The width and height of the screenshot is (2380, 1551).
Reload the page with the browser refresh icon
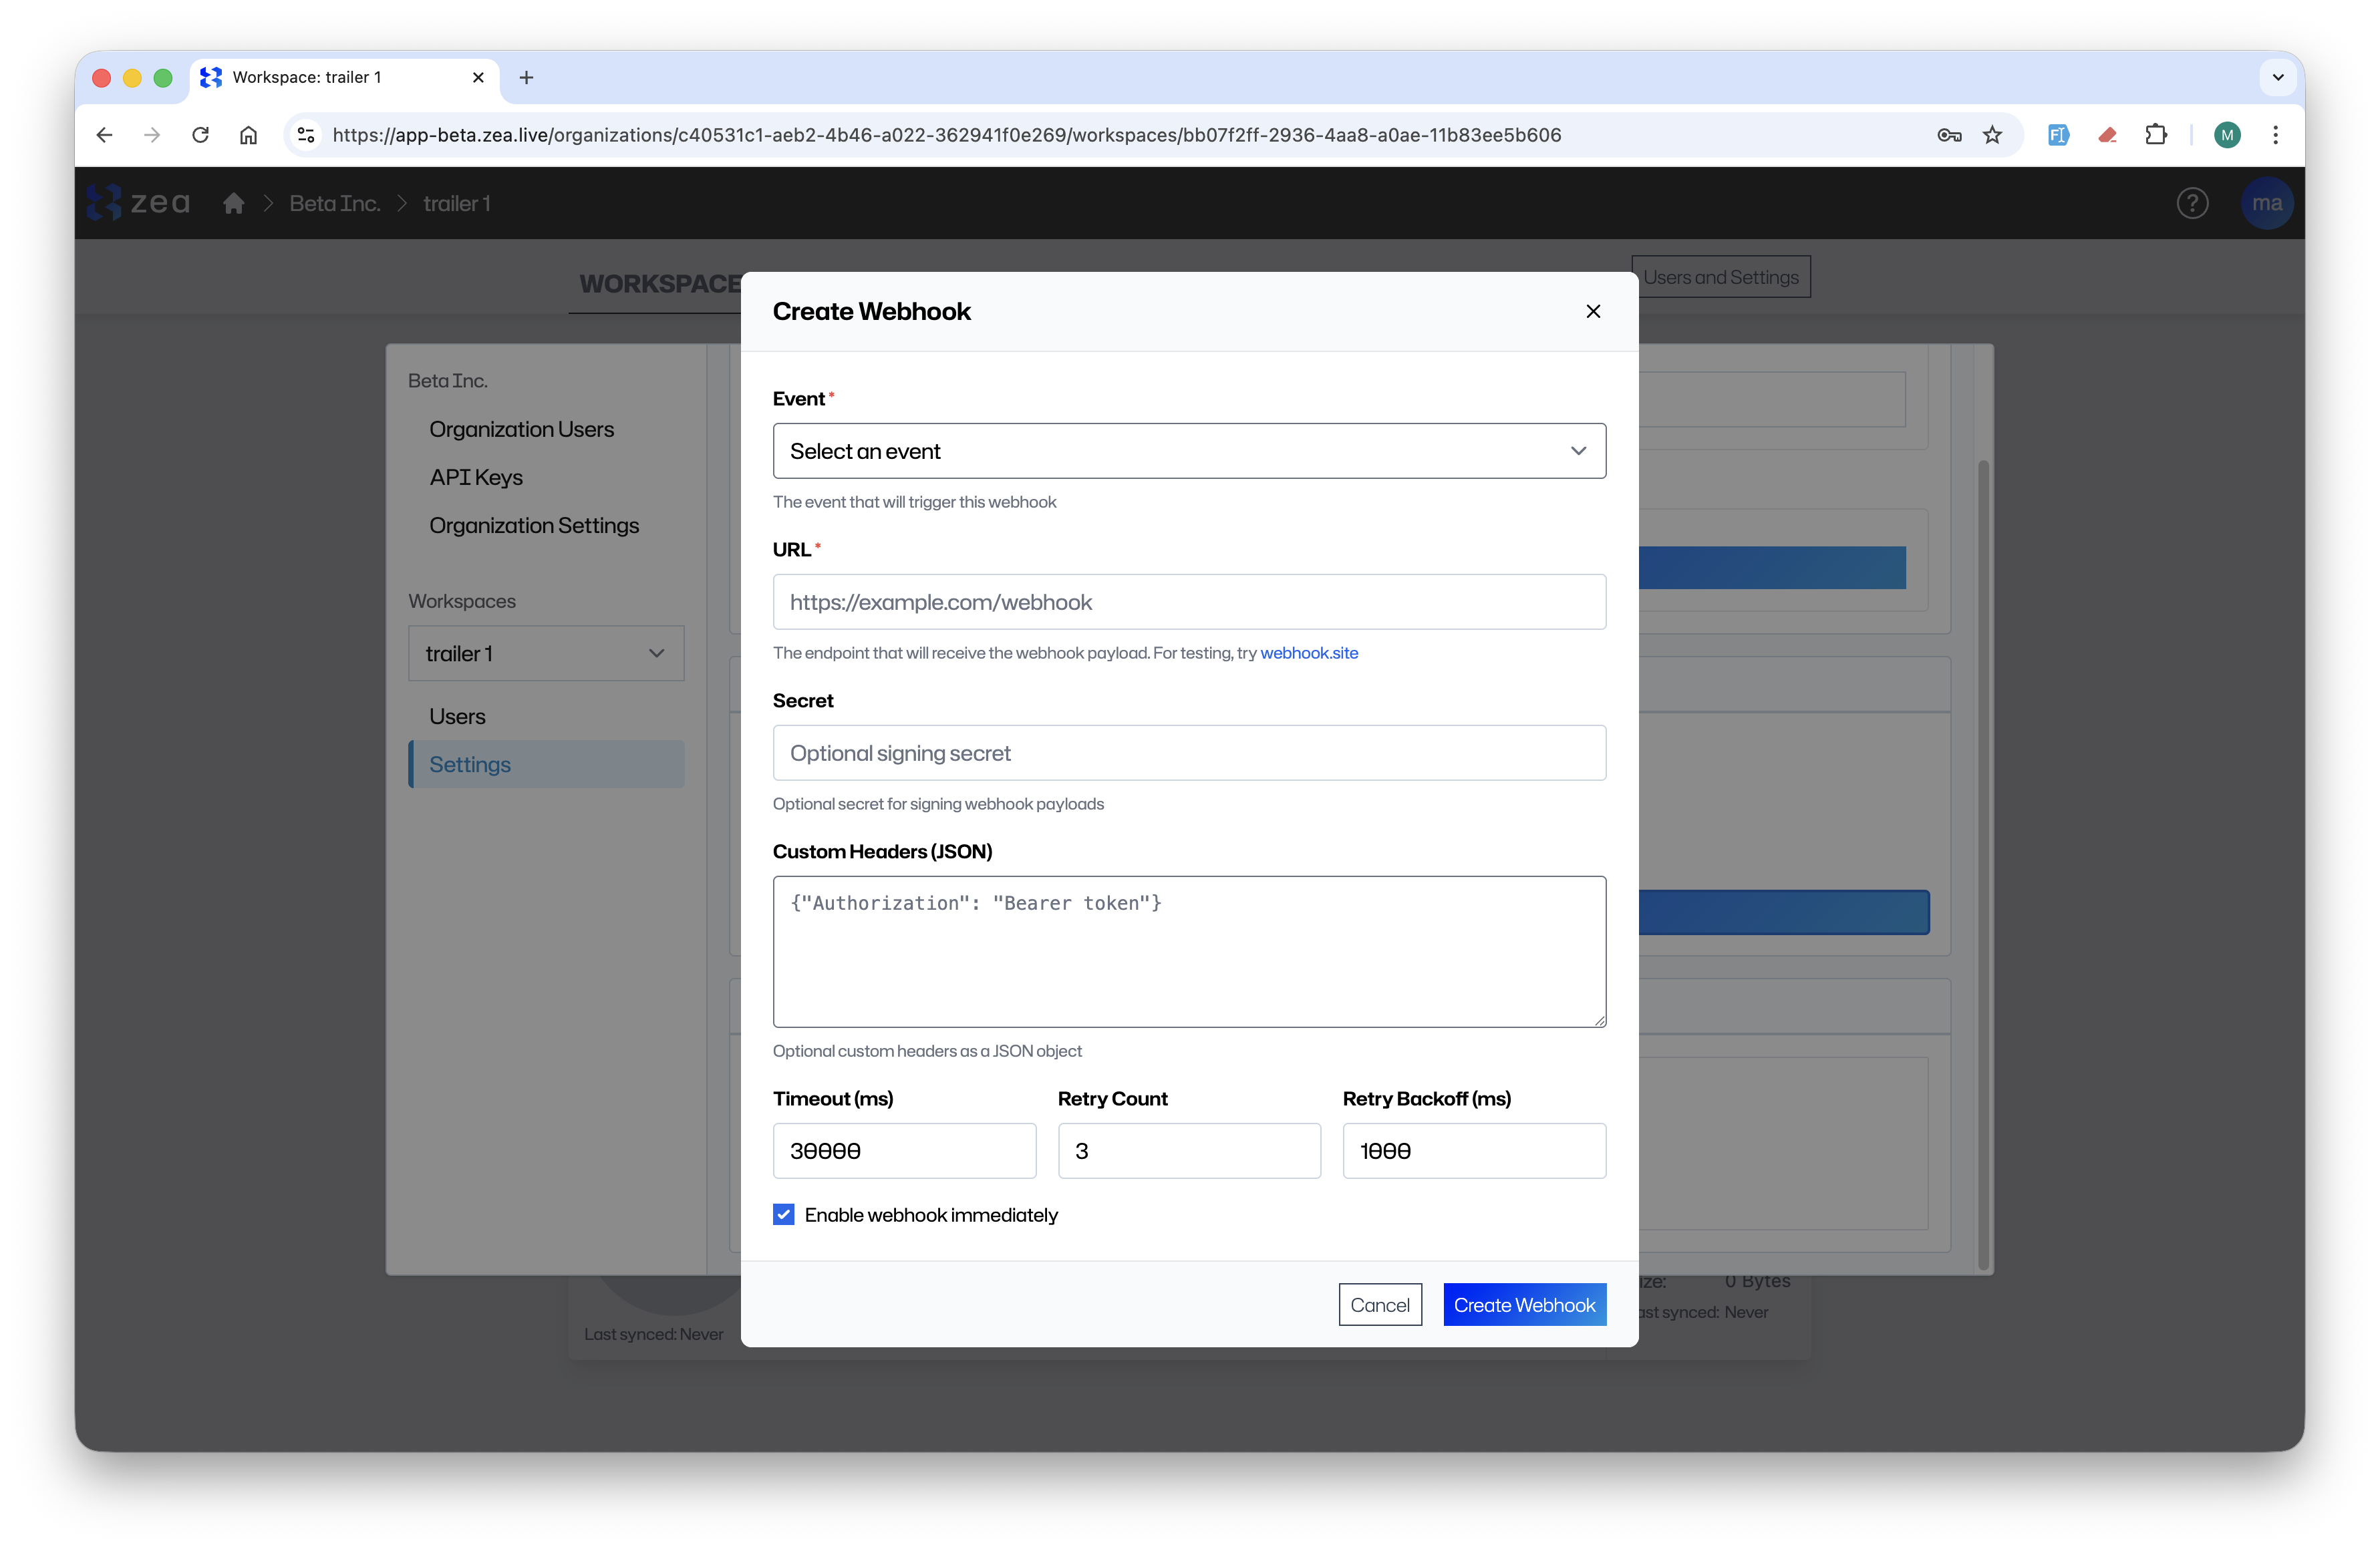coord(200,135)
